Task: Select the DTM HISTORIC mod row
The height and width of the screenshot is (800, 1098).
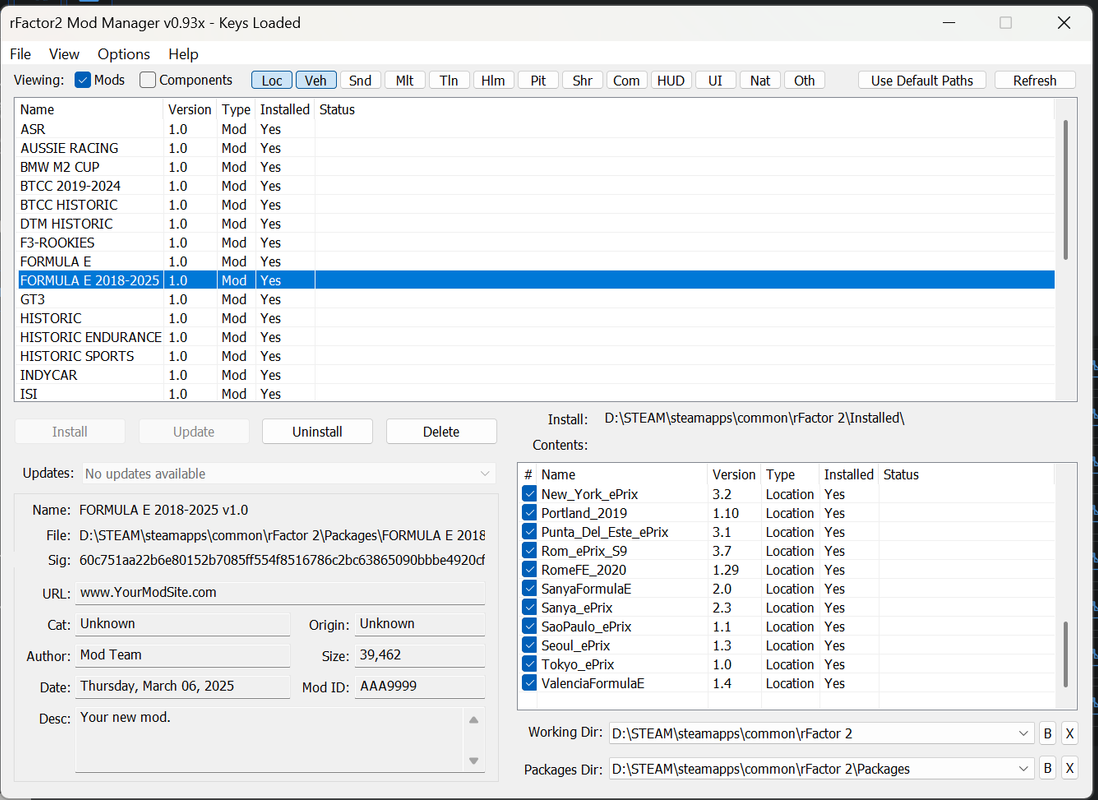Action: click(x=536, y=223)
